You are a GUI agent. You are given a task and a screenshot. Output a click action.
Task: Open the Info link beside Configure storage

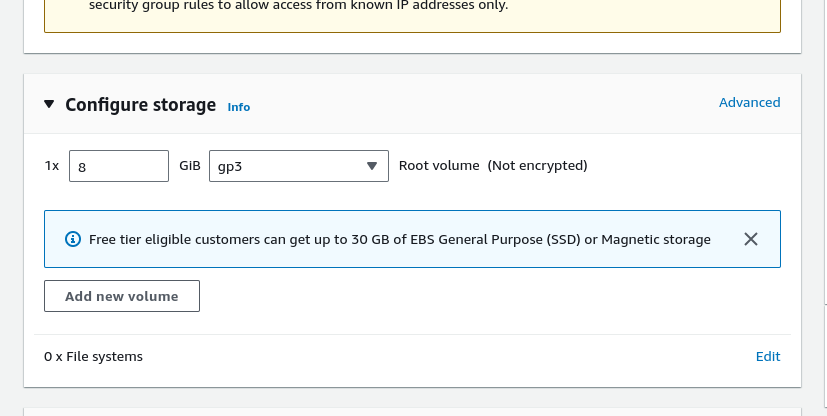click(239, 107)
